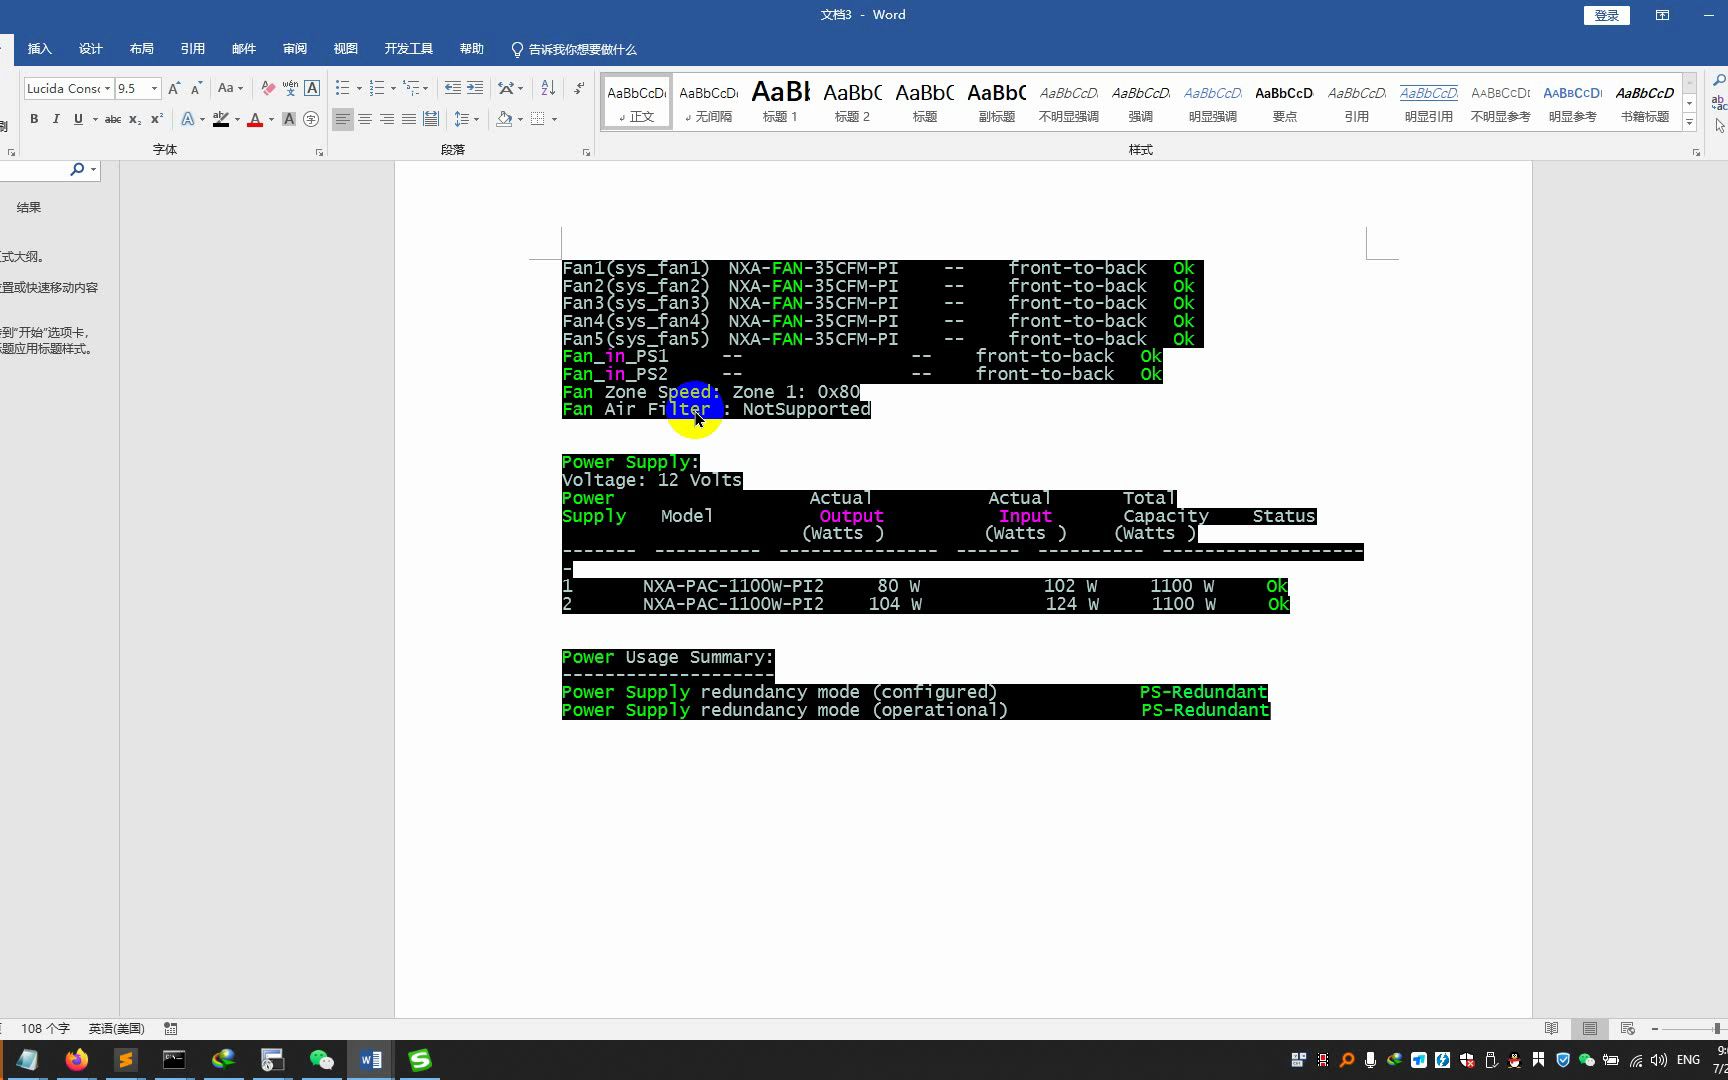Switch to Web Layout view
This screenshot has width=1728, height=1080.
click(1628, 1028)
